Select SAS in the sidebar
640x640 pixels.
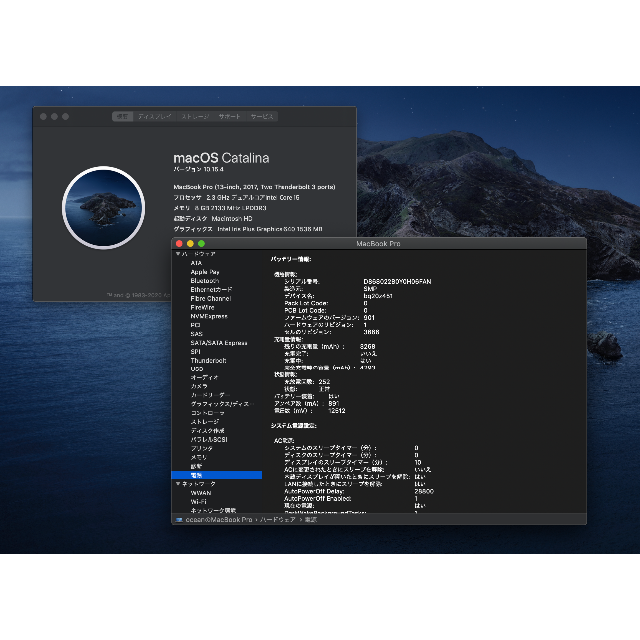tap(196, 334)
